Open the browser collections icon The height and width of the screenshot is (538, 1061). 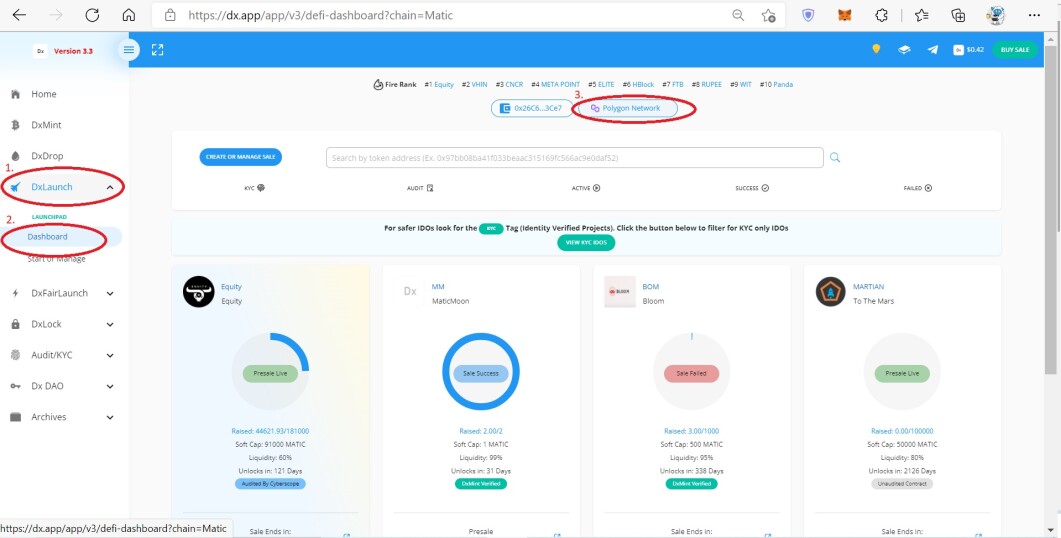pos(957,15)
